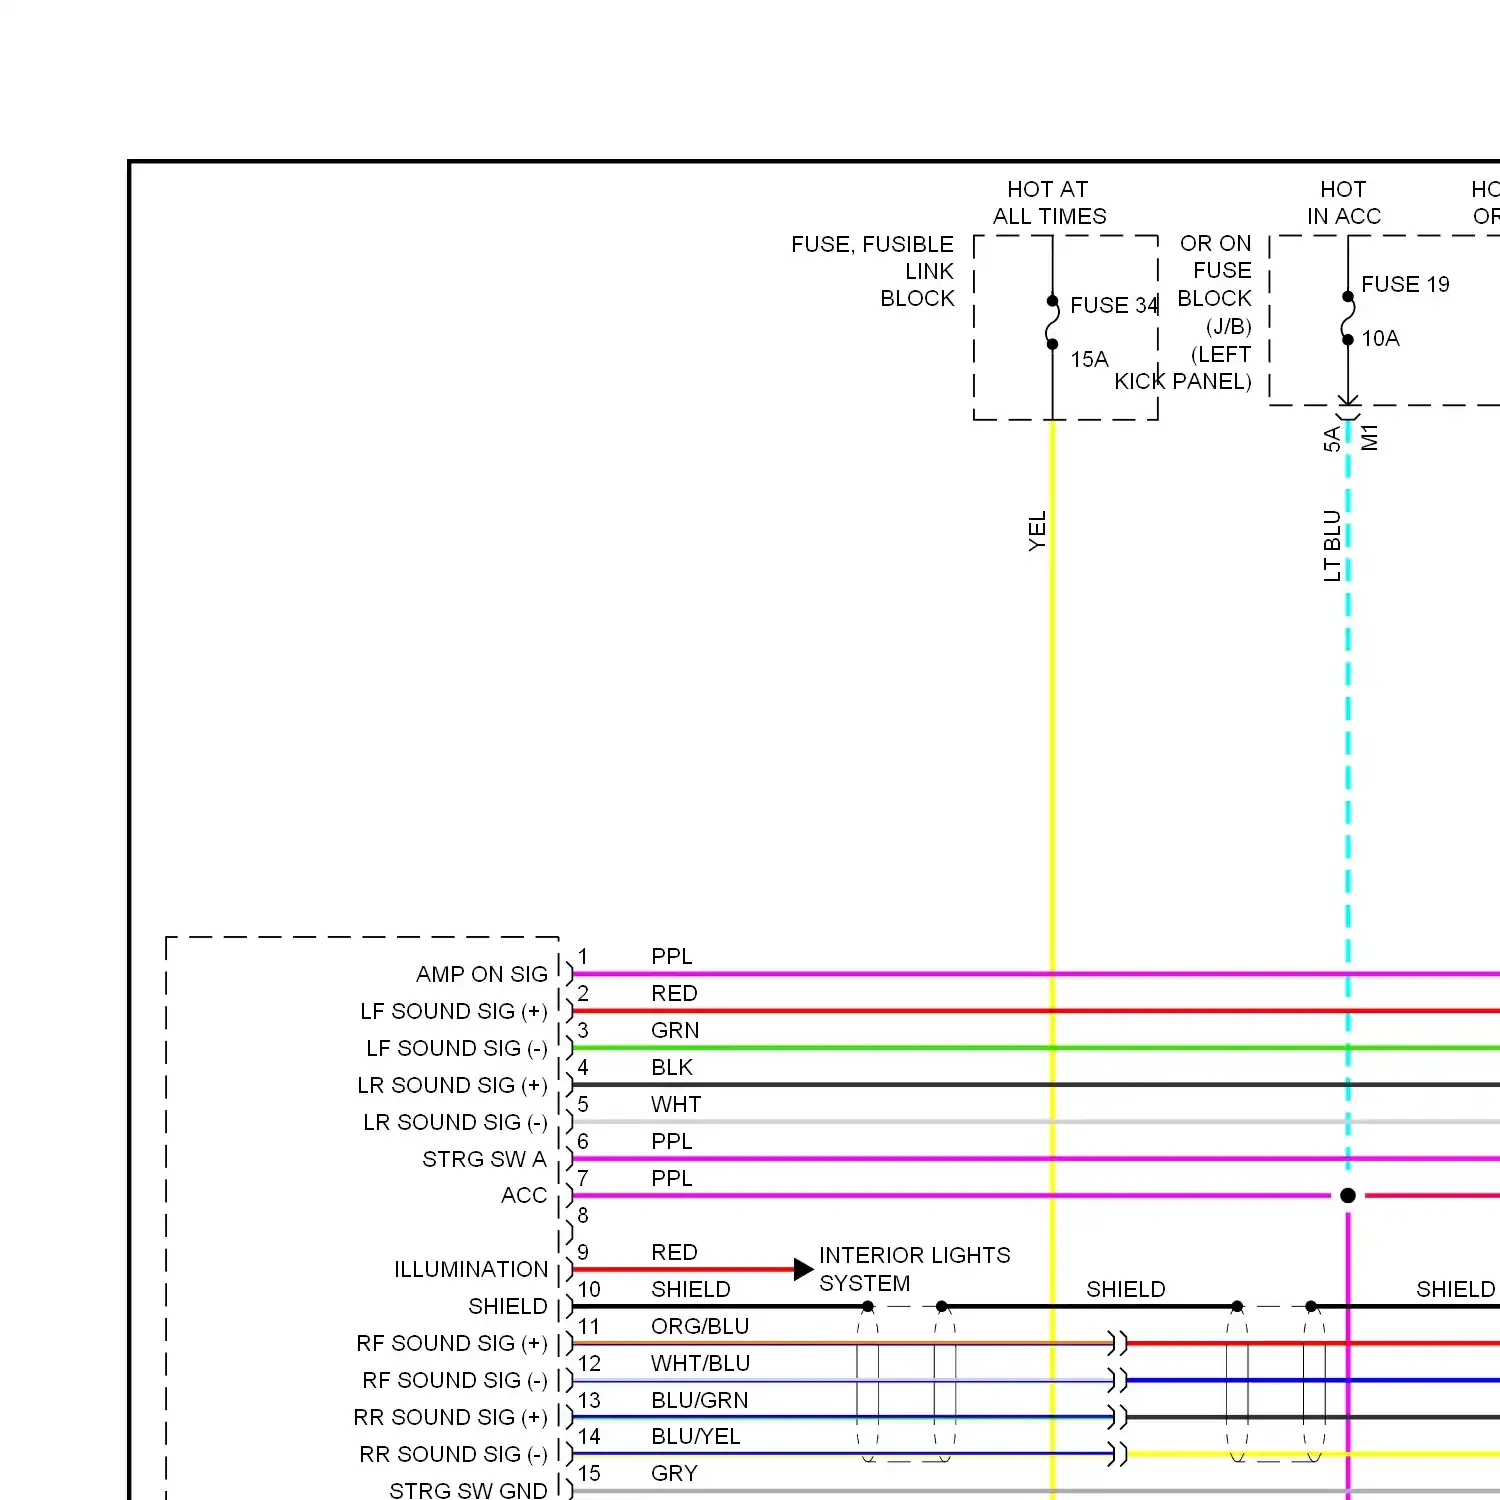Click pin number 8
Viewport: 1500px width, 1500px height.
pyautogui.click(x=583, y=1215)
